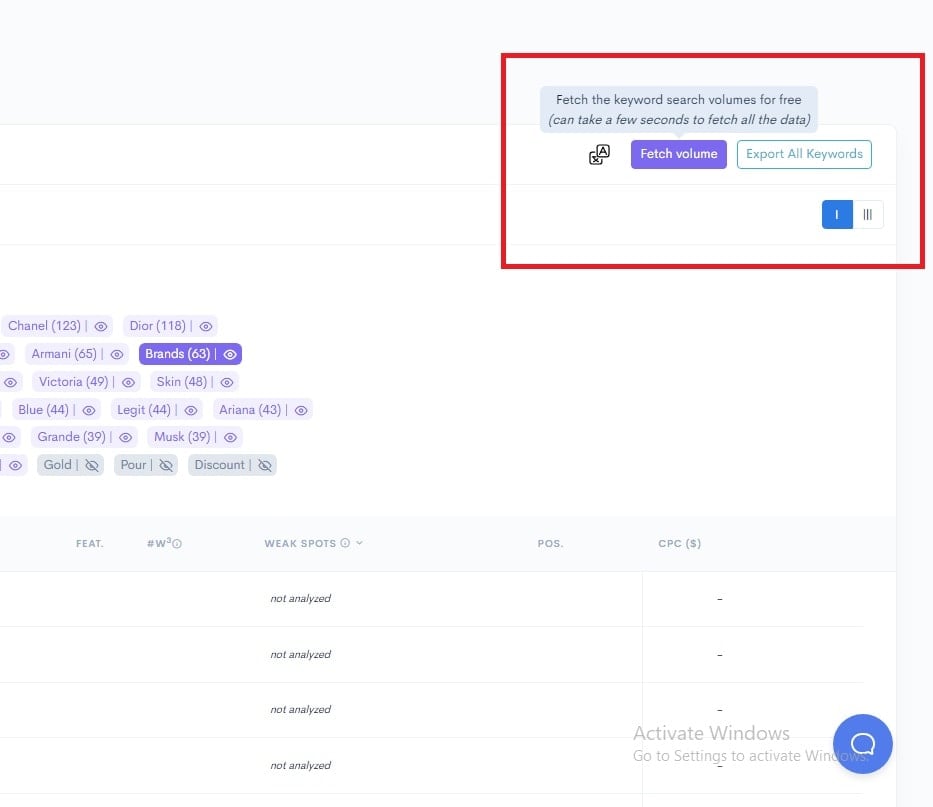This screenshot has height=807, width=933.
Task: Open the Weak Spots sort dropdown
Action: [359, 543]
